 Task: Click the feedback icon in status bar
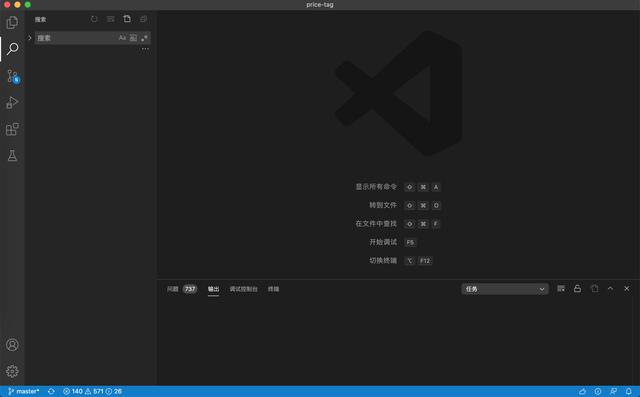[613, 391]
